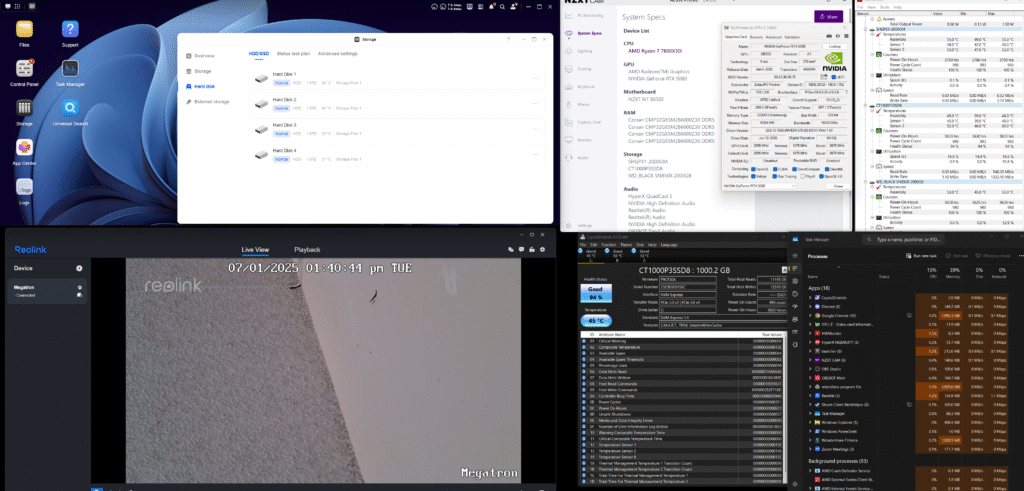Expand the Google Chrome row in Task Manager
Viewport: 1024px width, 491px height.
click(810, 315)
